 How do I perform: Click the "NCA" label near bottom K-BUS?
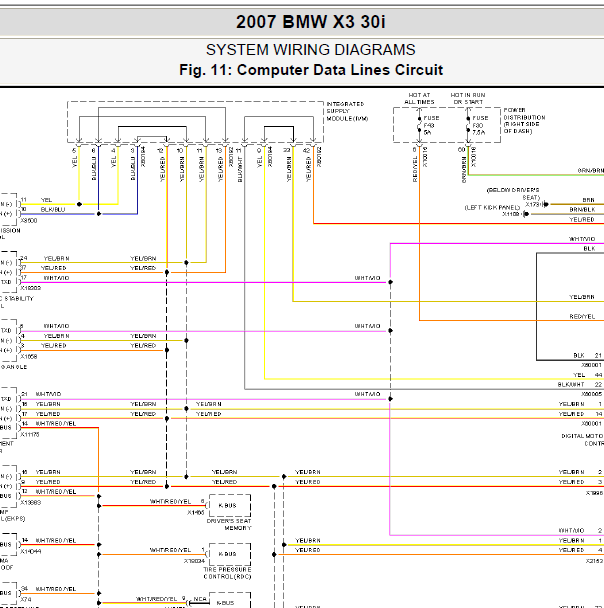(200, 599)
